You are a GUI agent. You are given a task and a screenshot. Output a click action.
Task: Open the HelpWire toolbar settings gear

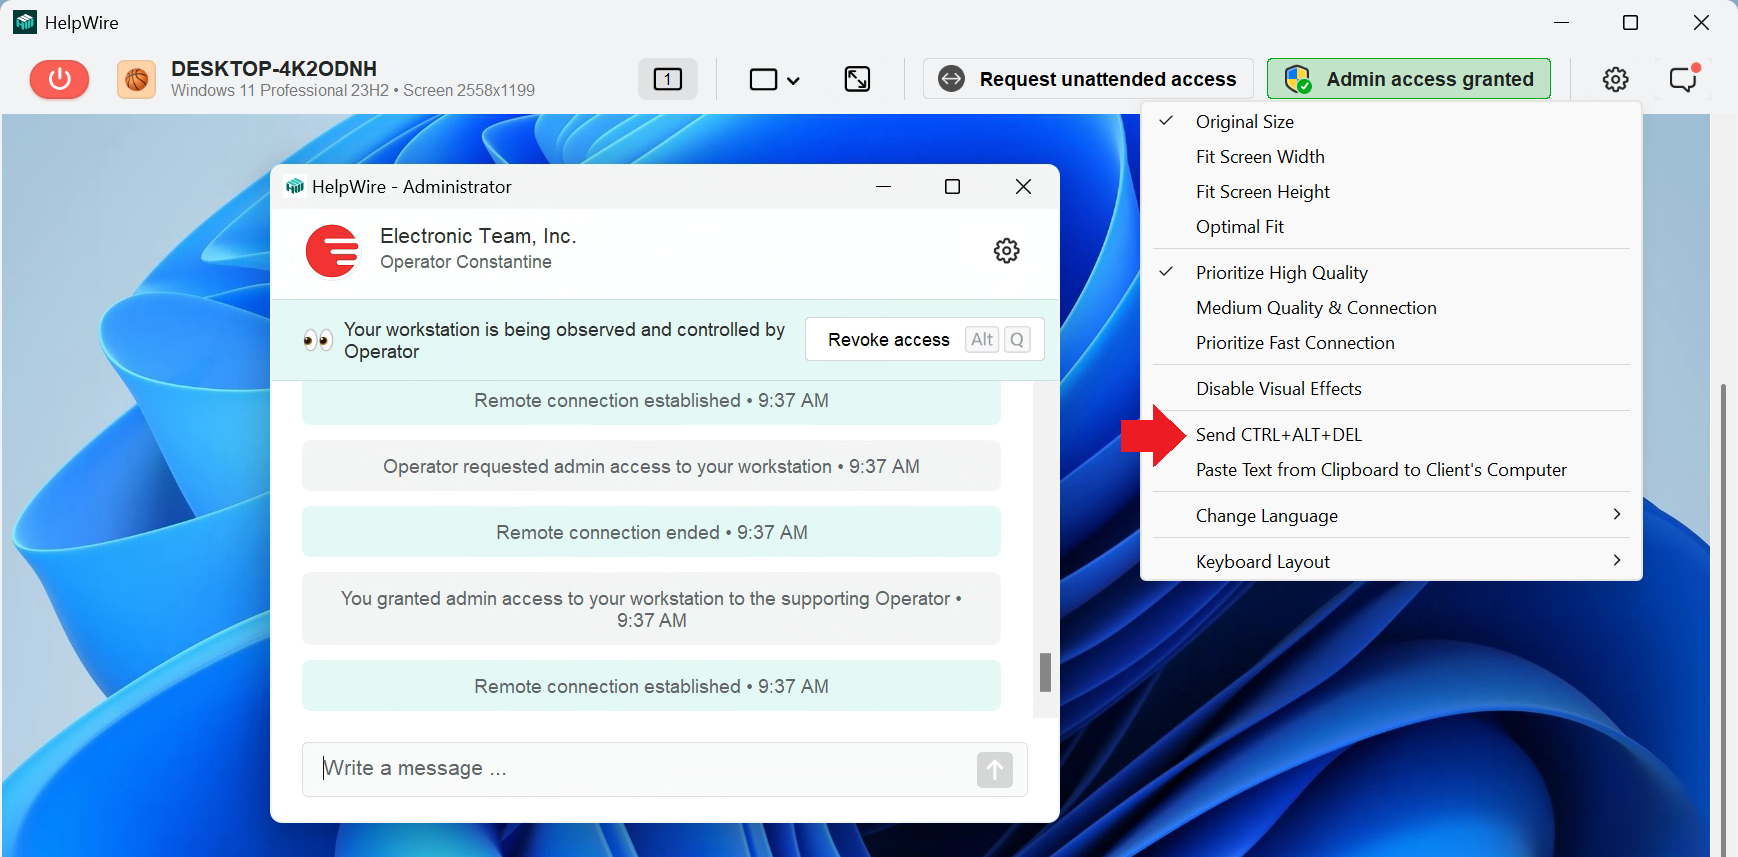(x=1615, y=79)
